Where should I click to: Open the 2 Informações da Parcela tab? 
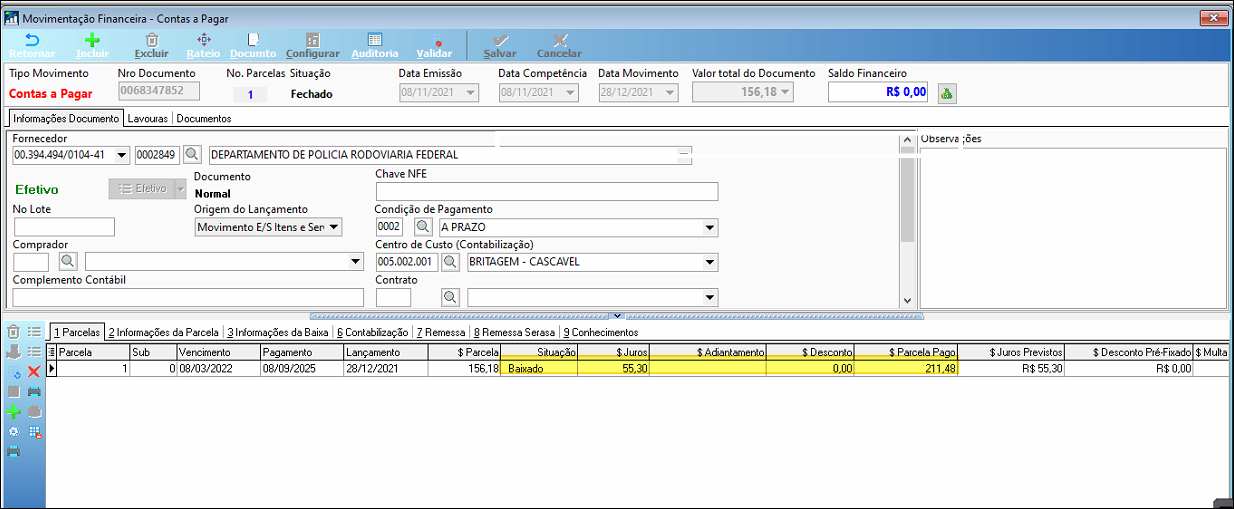click(163, 332)
